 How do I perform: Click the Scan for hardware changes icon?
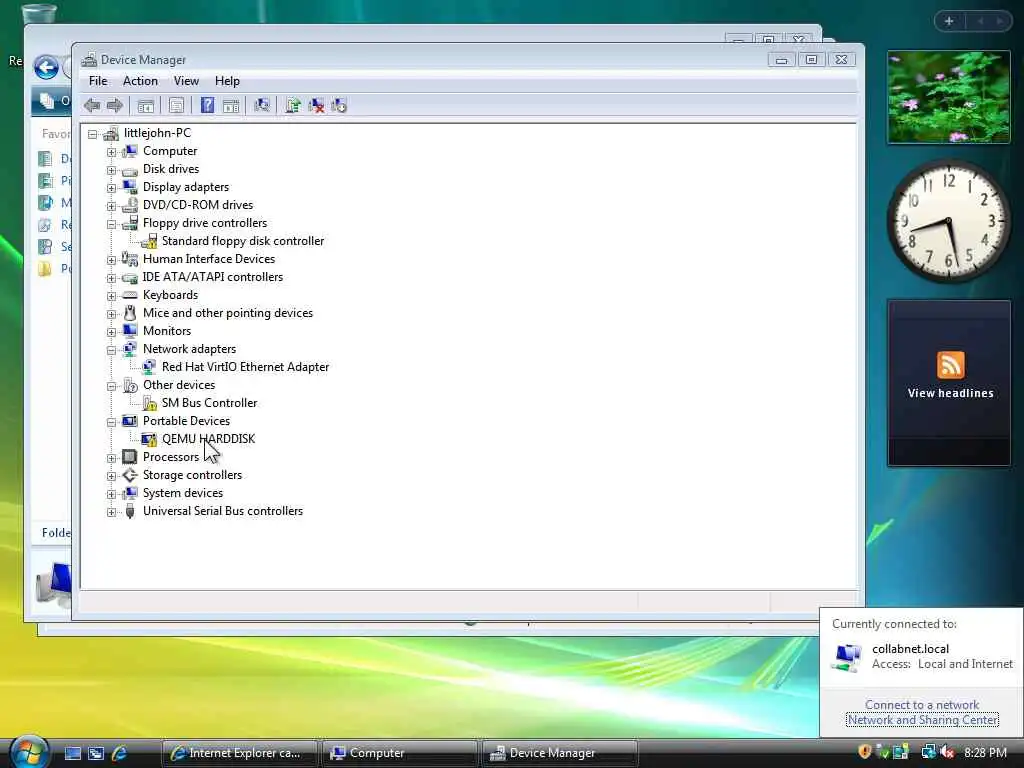click(x=262, y=105)
